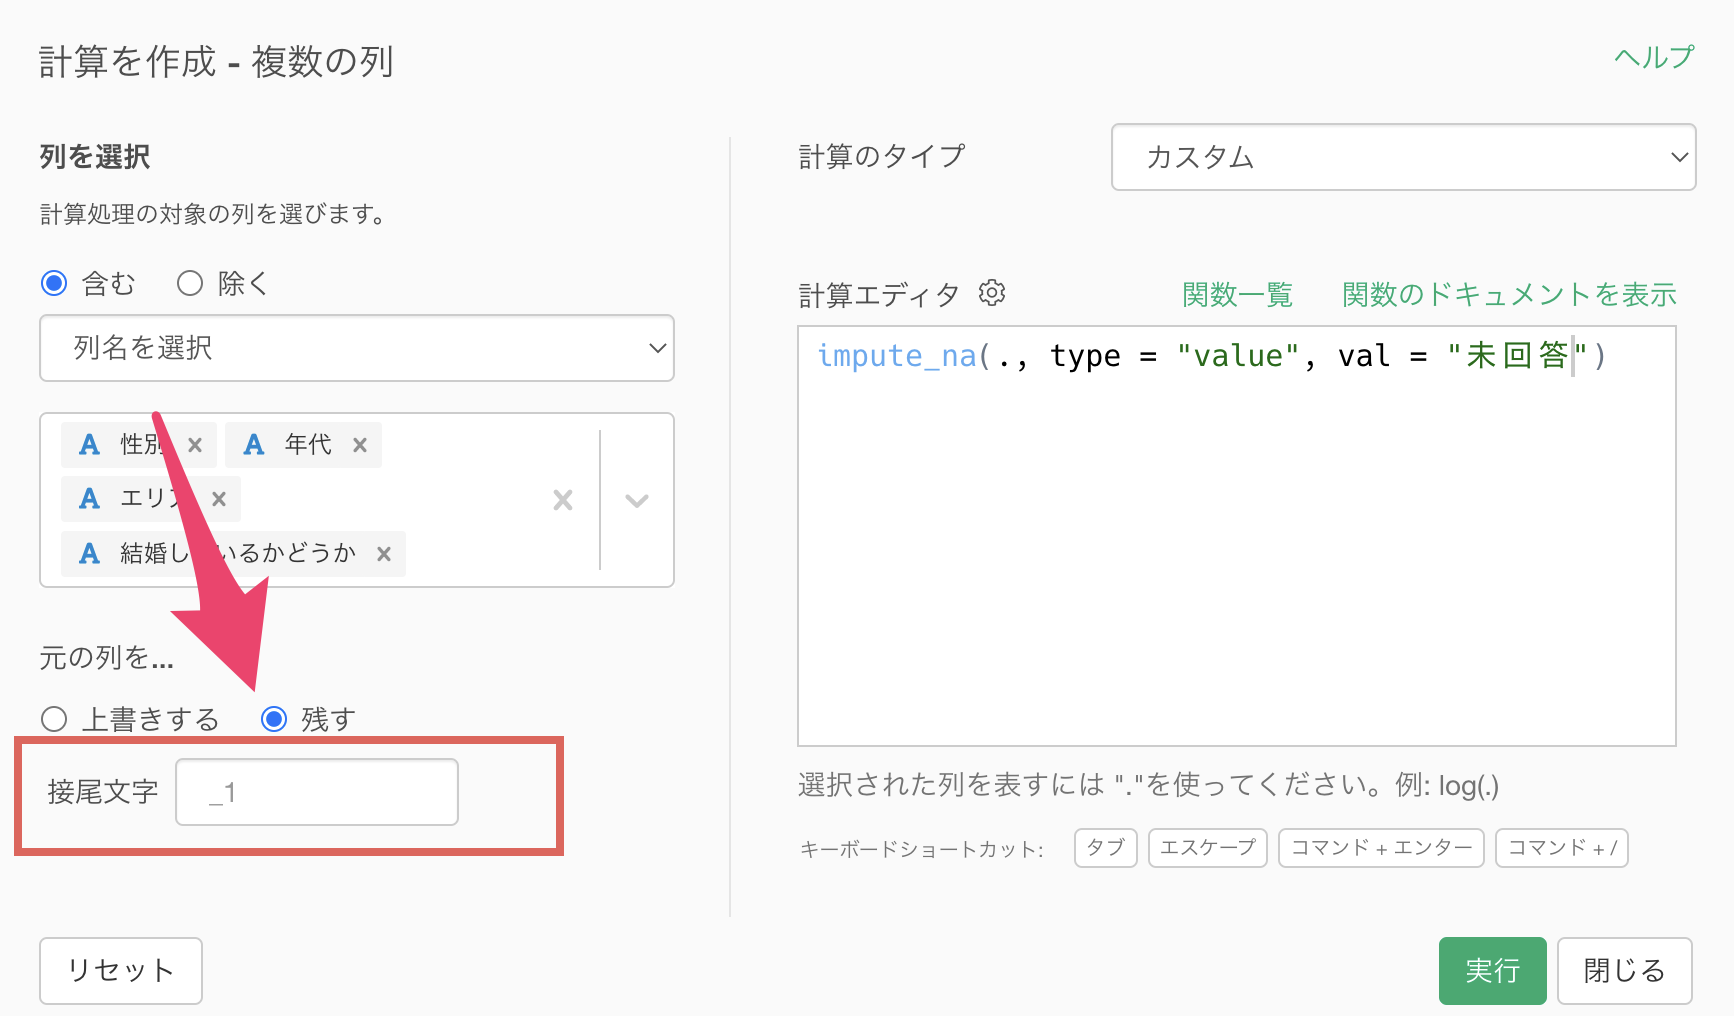The height and width of the screenshot is (1016, 1734).
Task: Choose 残す to keep original columns
Action: click(274, 719)
